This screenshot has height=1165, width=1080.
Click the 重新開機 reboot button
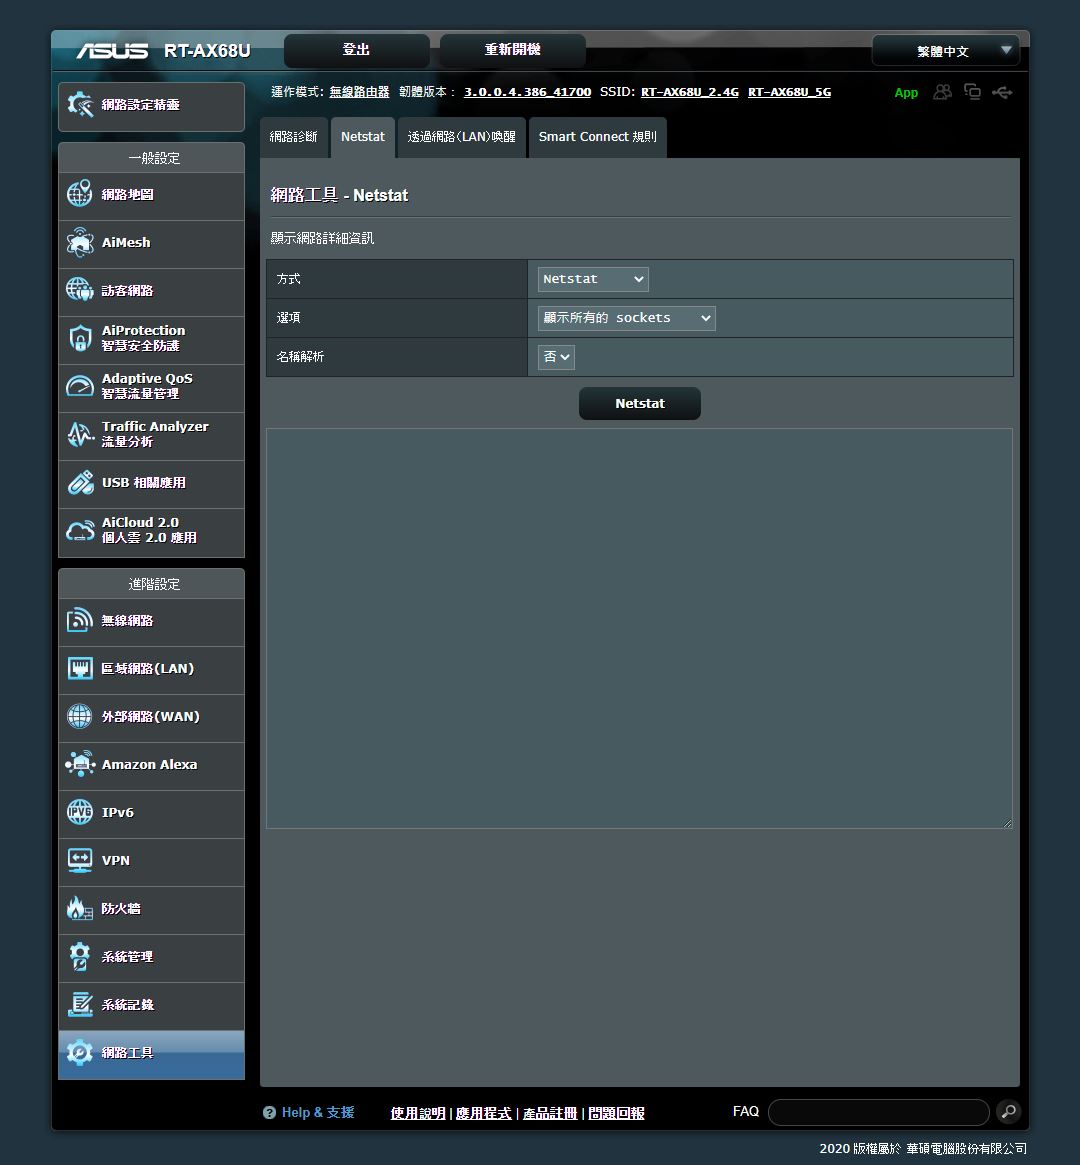coord(513,50)
